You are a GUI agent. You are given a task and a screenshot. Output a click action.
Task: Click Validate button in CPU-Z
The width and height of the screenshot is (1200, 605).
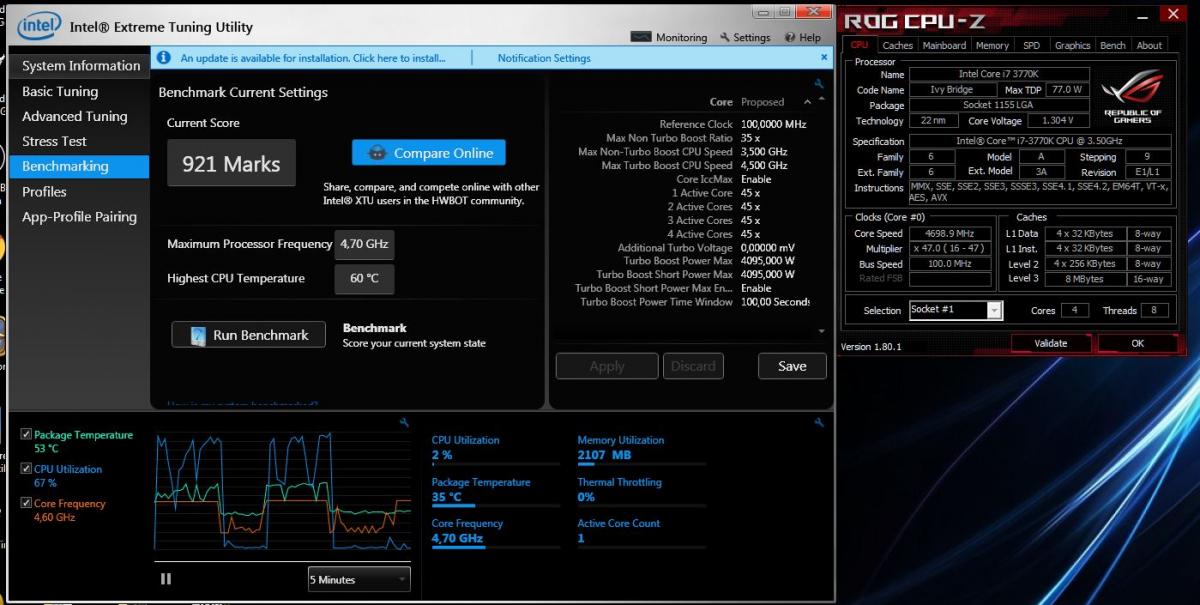tap(1050, 343)
